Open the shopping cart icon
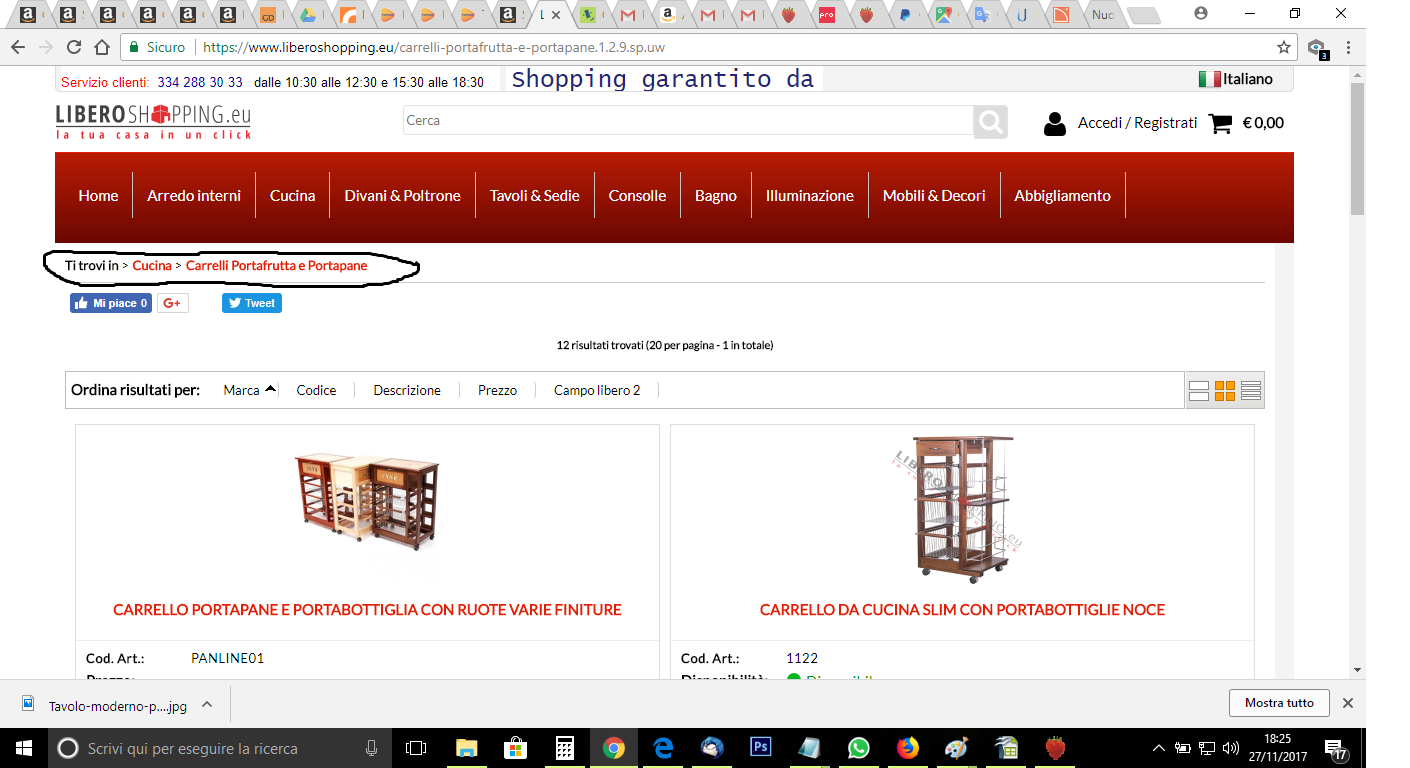 tap(1220, 124)
